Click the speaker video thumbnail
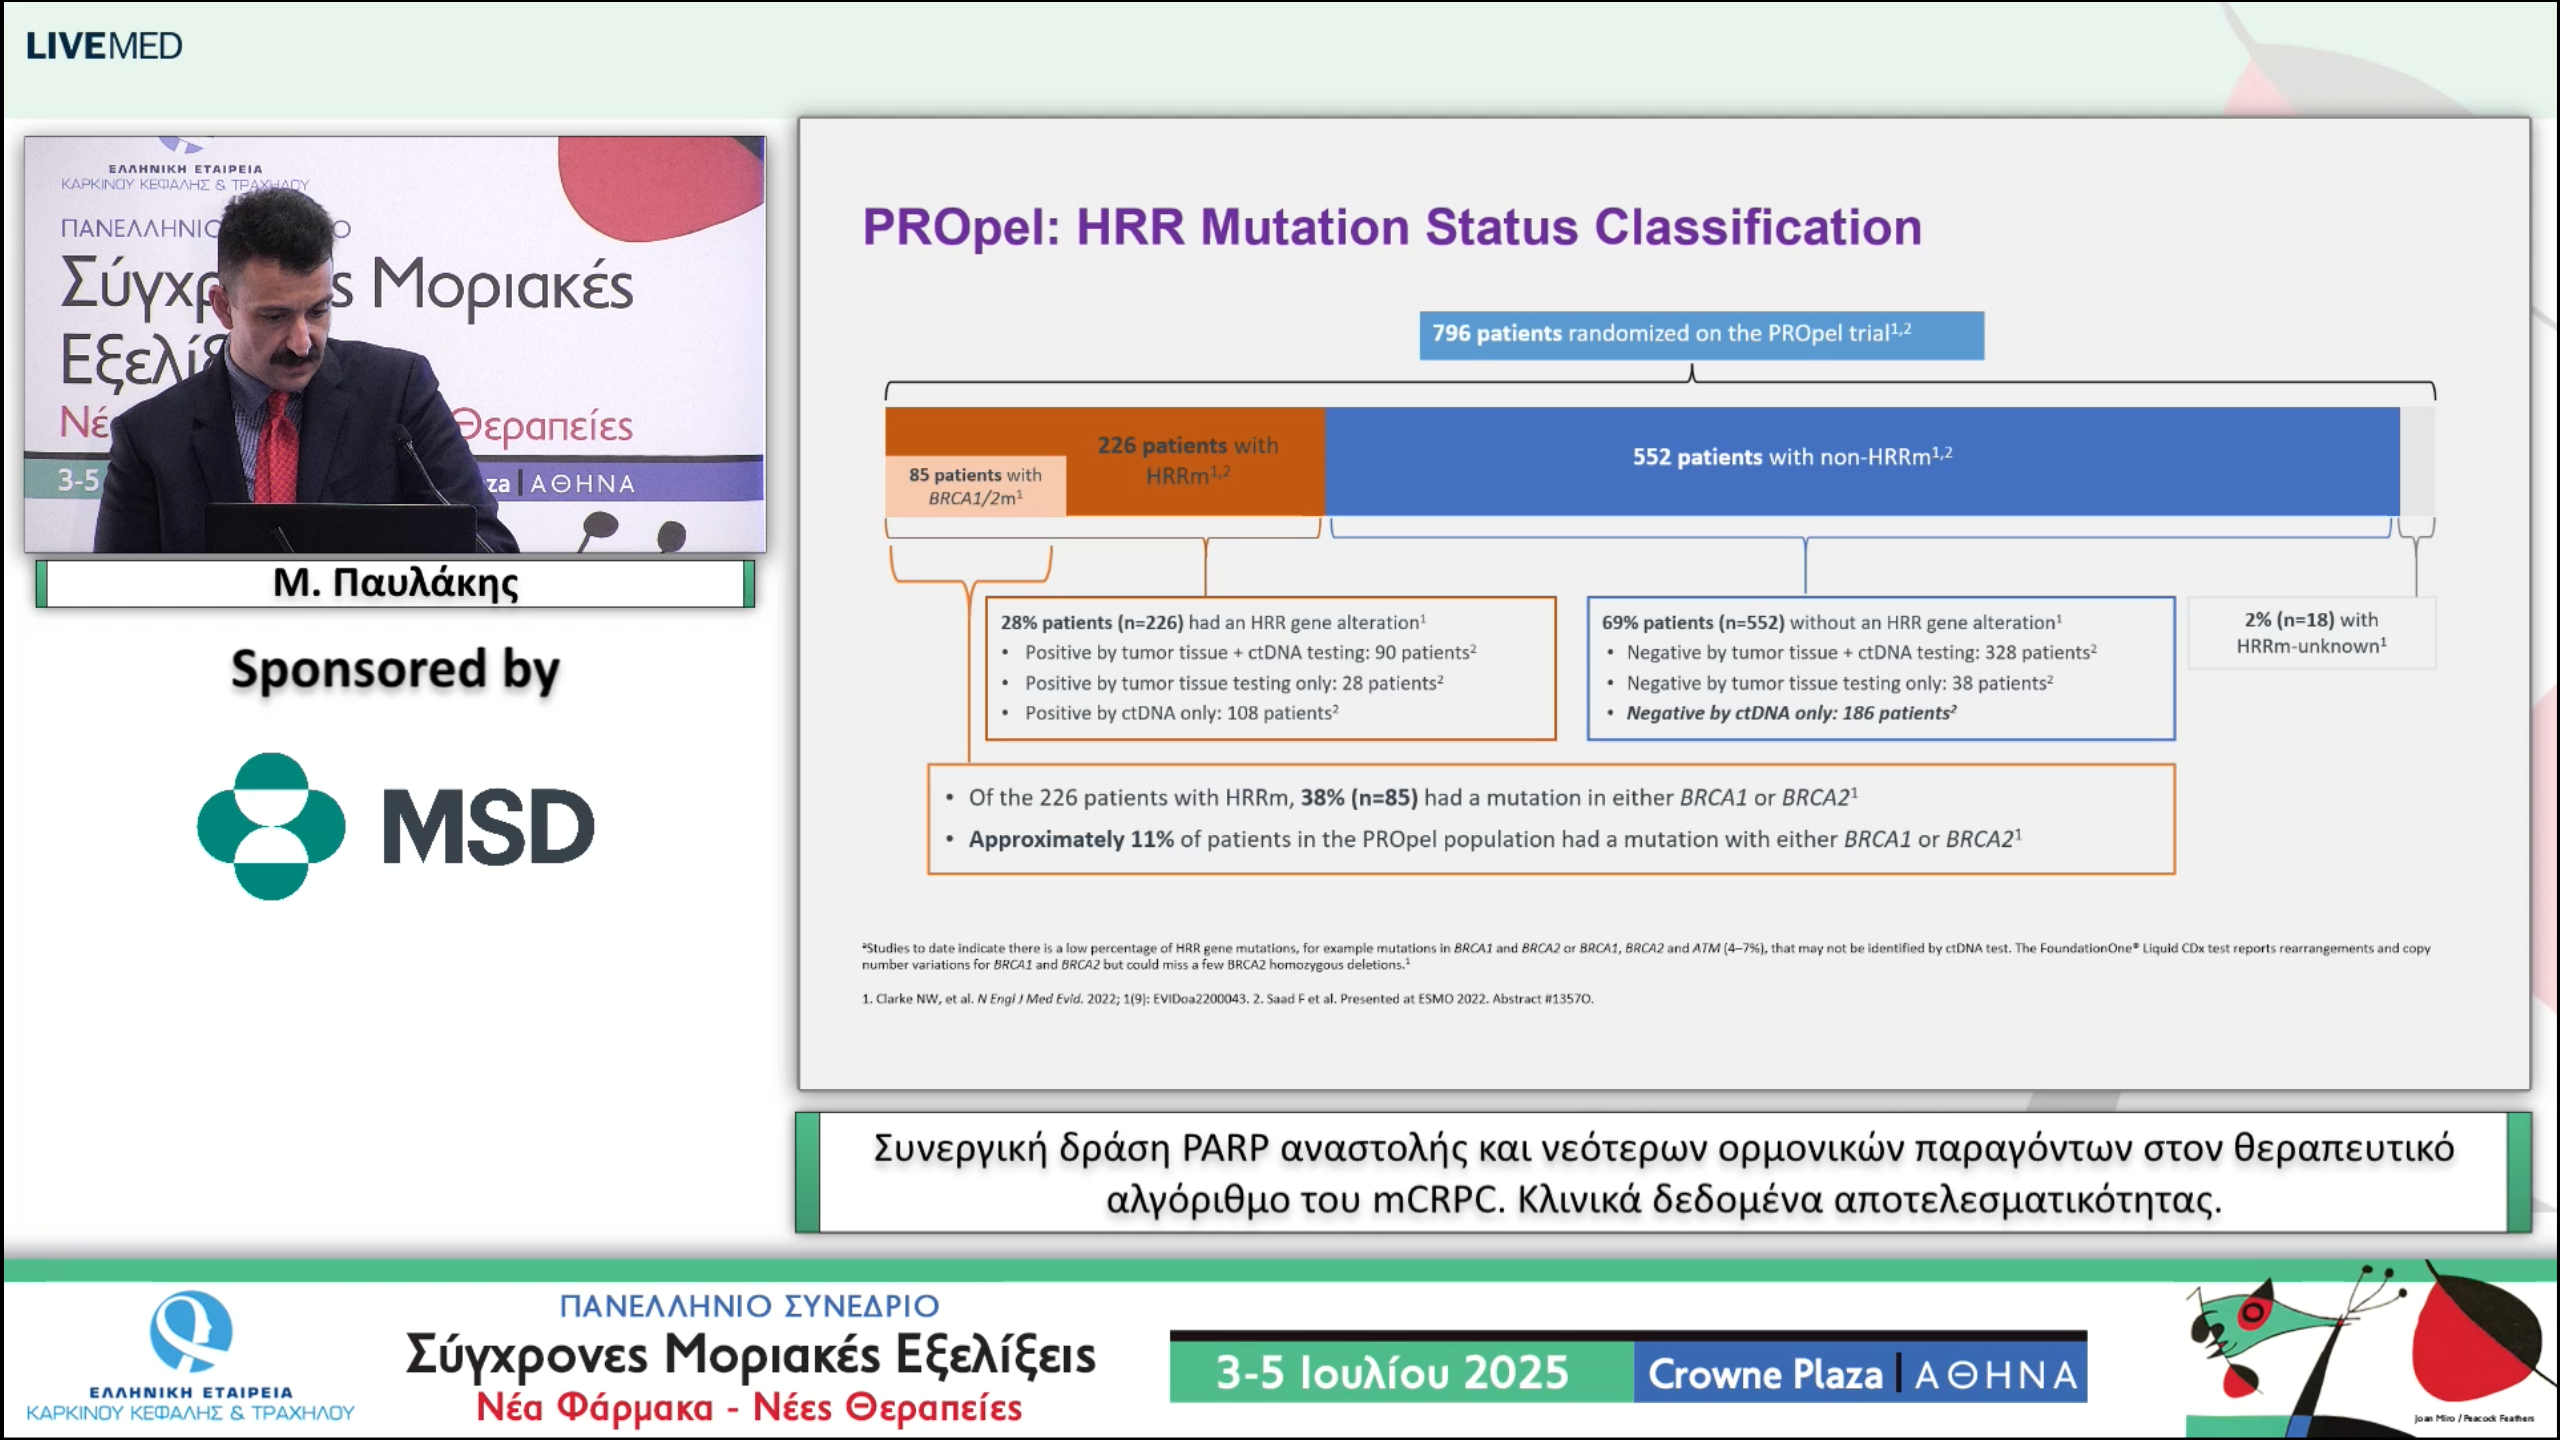This screenshot has width=2560, height=1440. [x=395, y=344]
